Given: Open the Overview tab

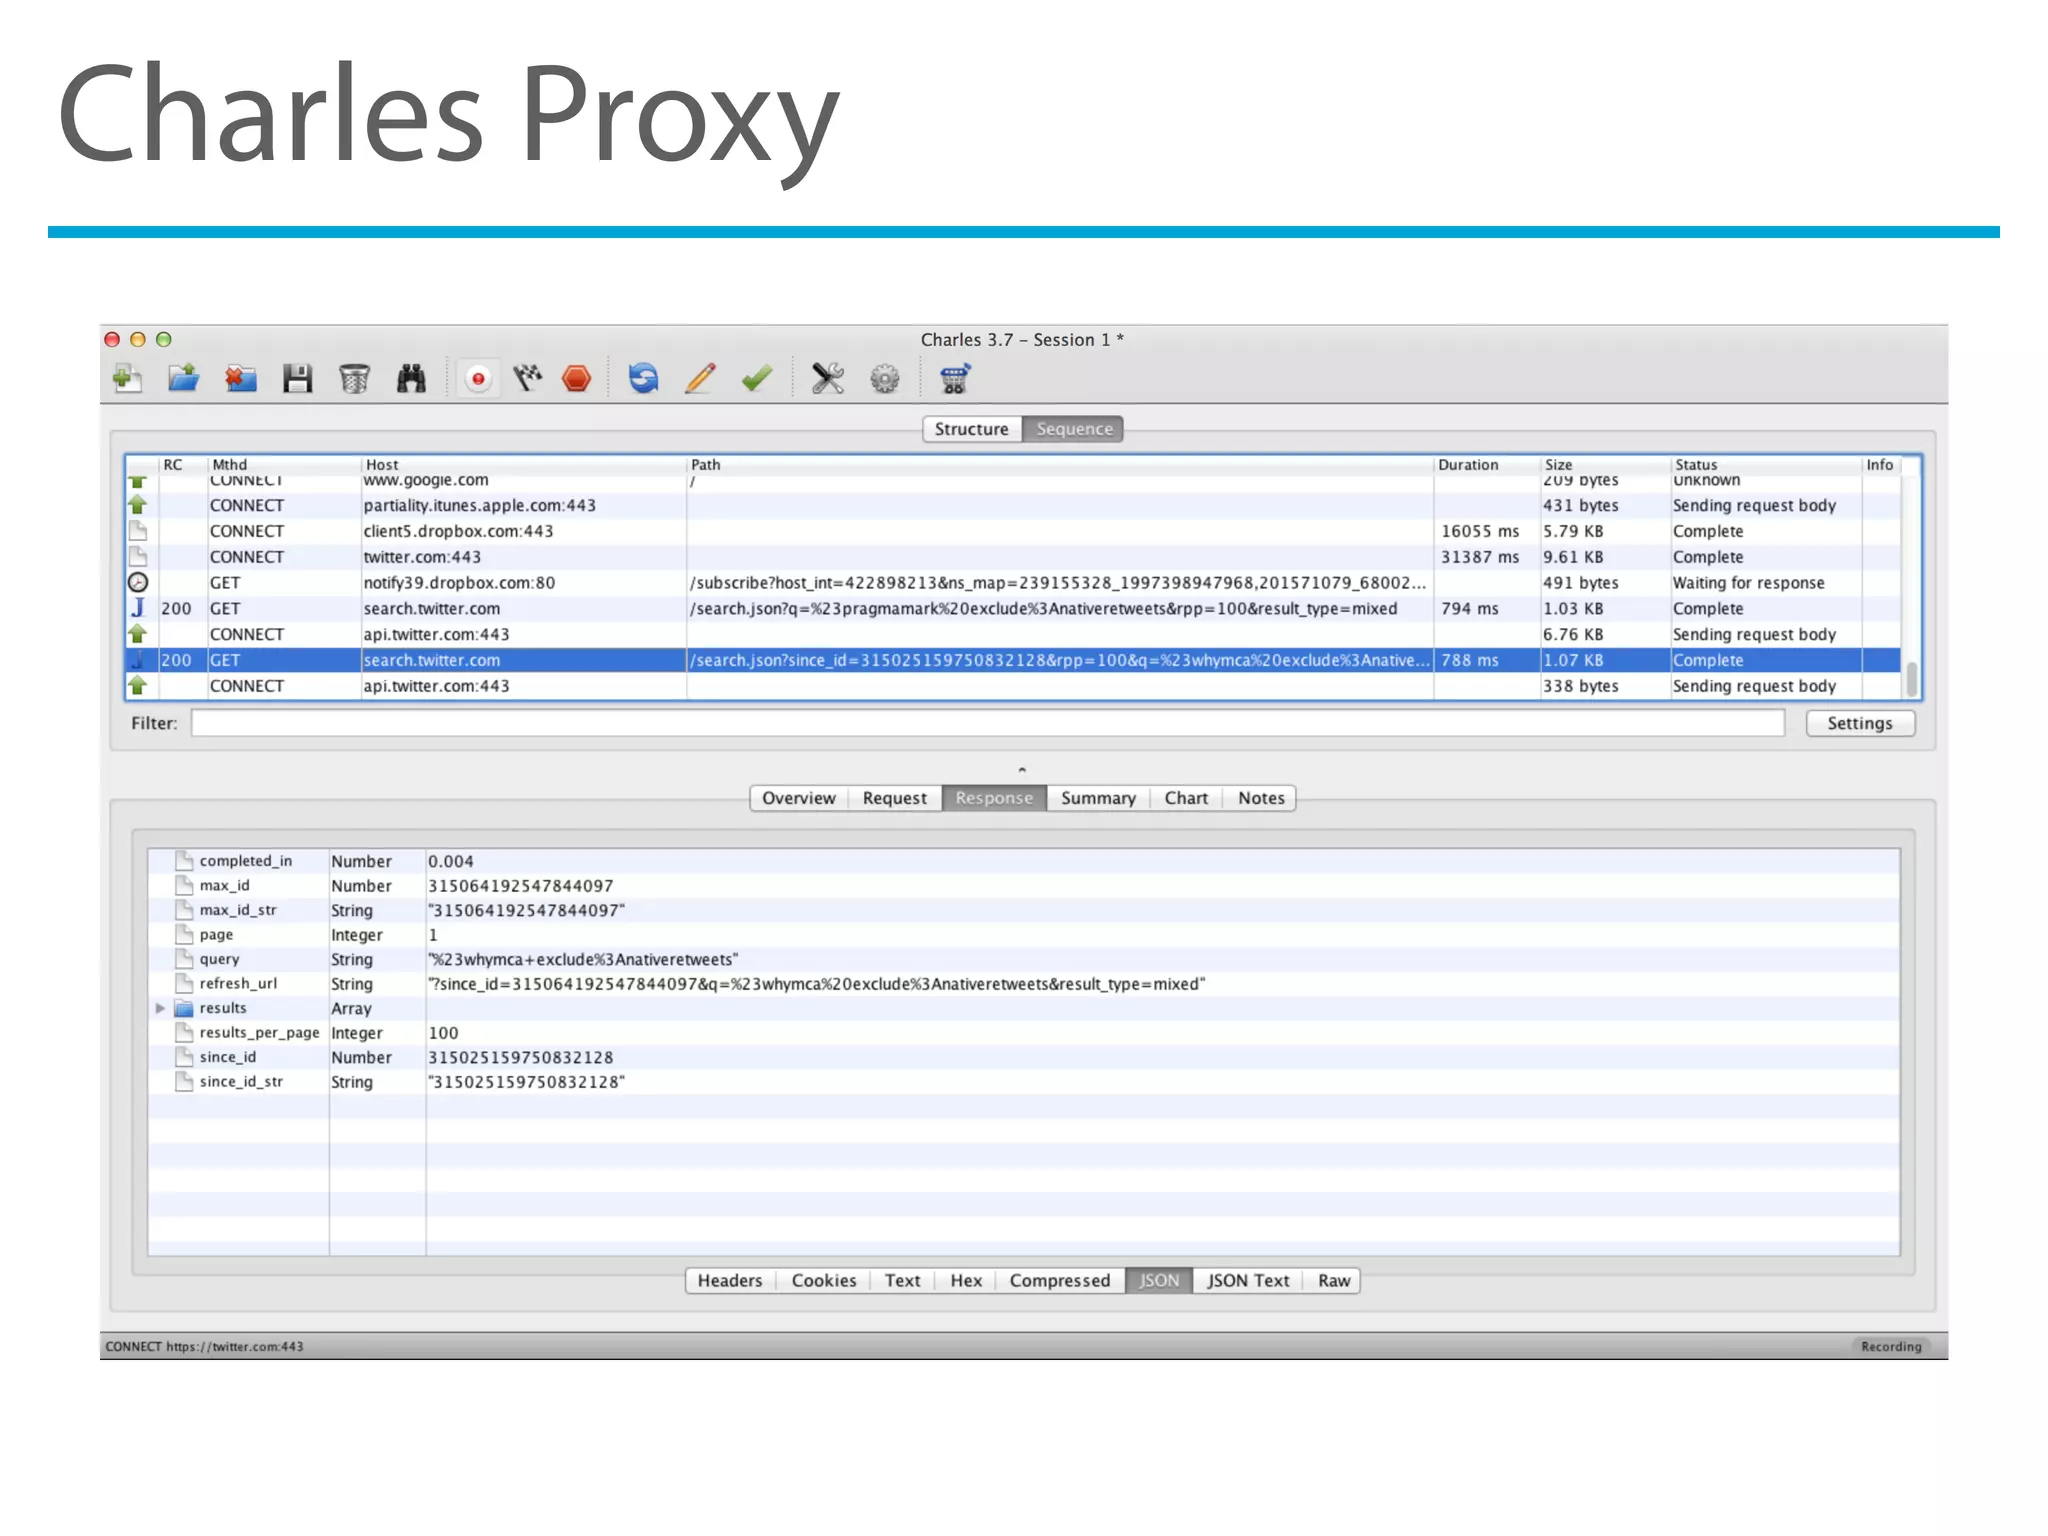Looking at the screenshot, I should pyautogui.click(x=798, y=798).
